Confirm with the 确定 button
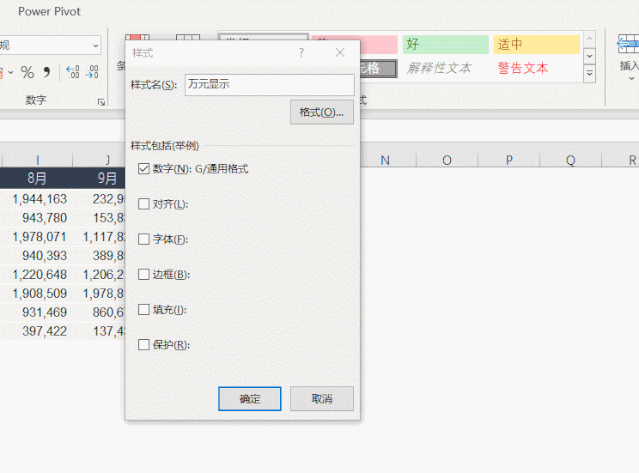Screen dimensions: 639x473 point(249,398)
